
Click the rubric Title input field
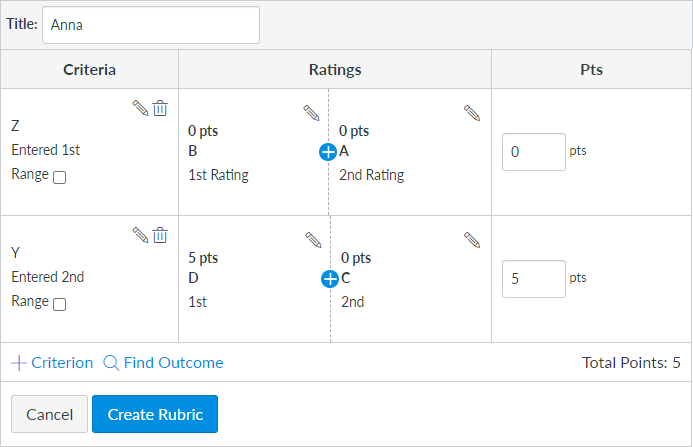coord(150,25)
